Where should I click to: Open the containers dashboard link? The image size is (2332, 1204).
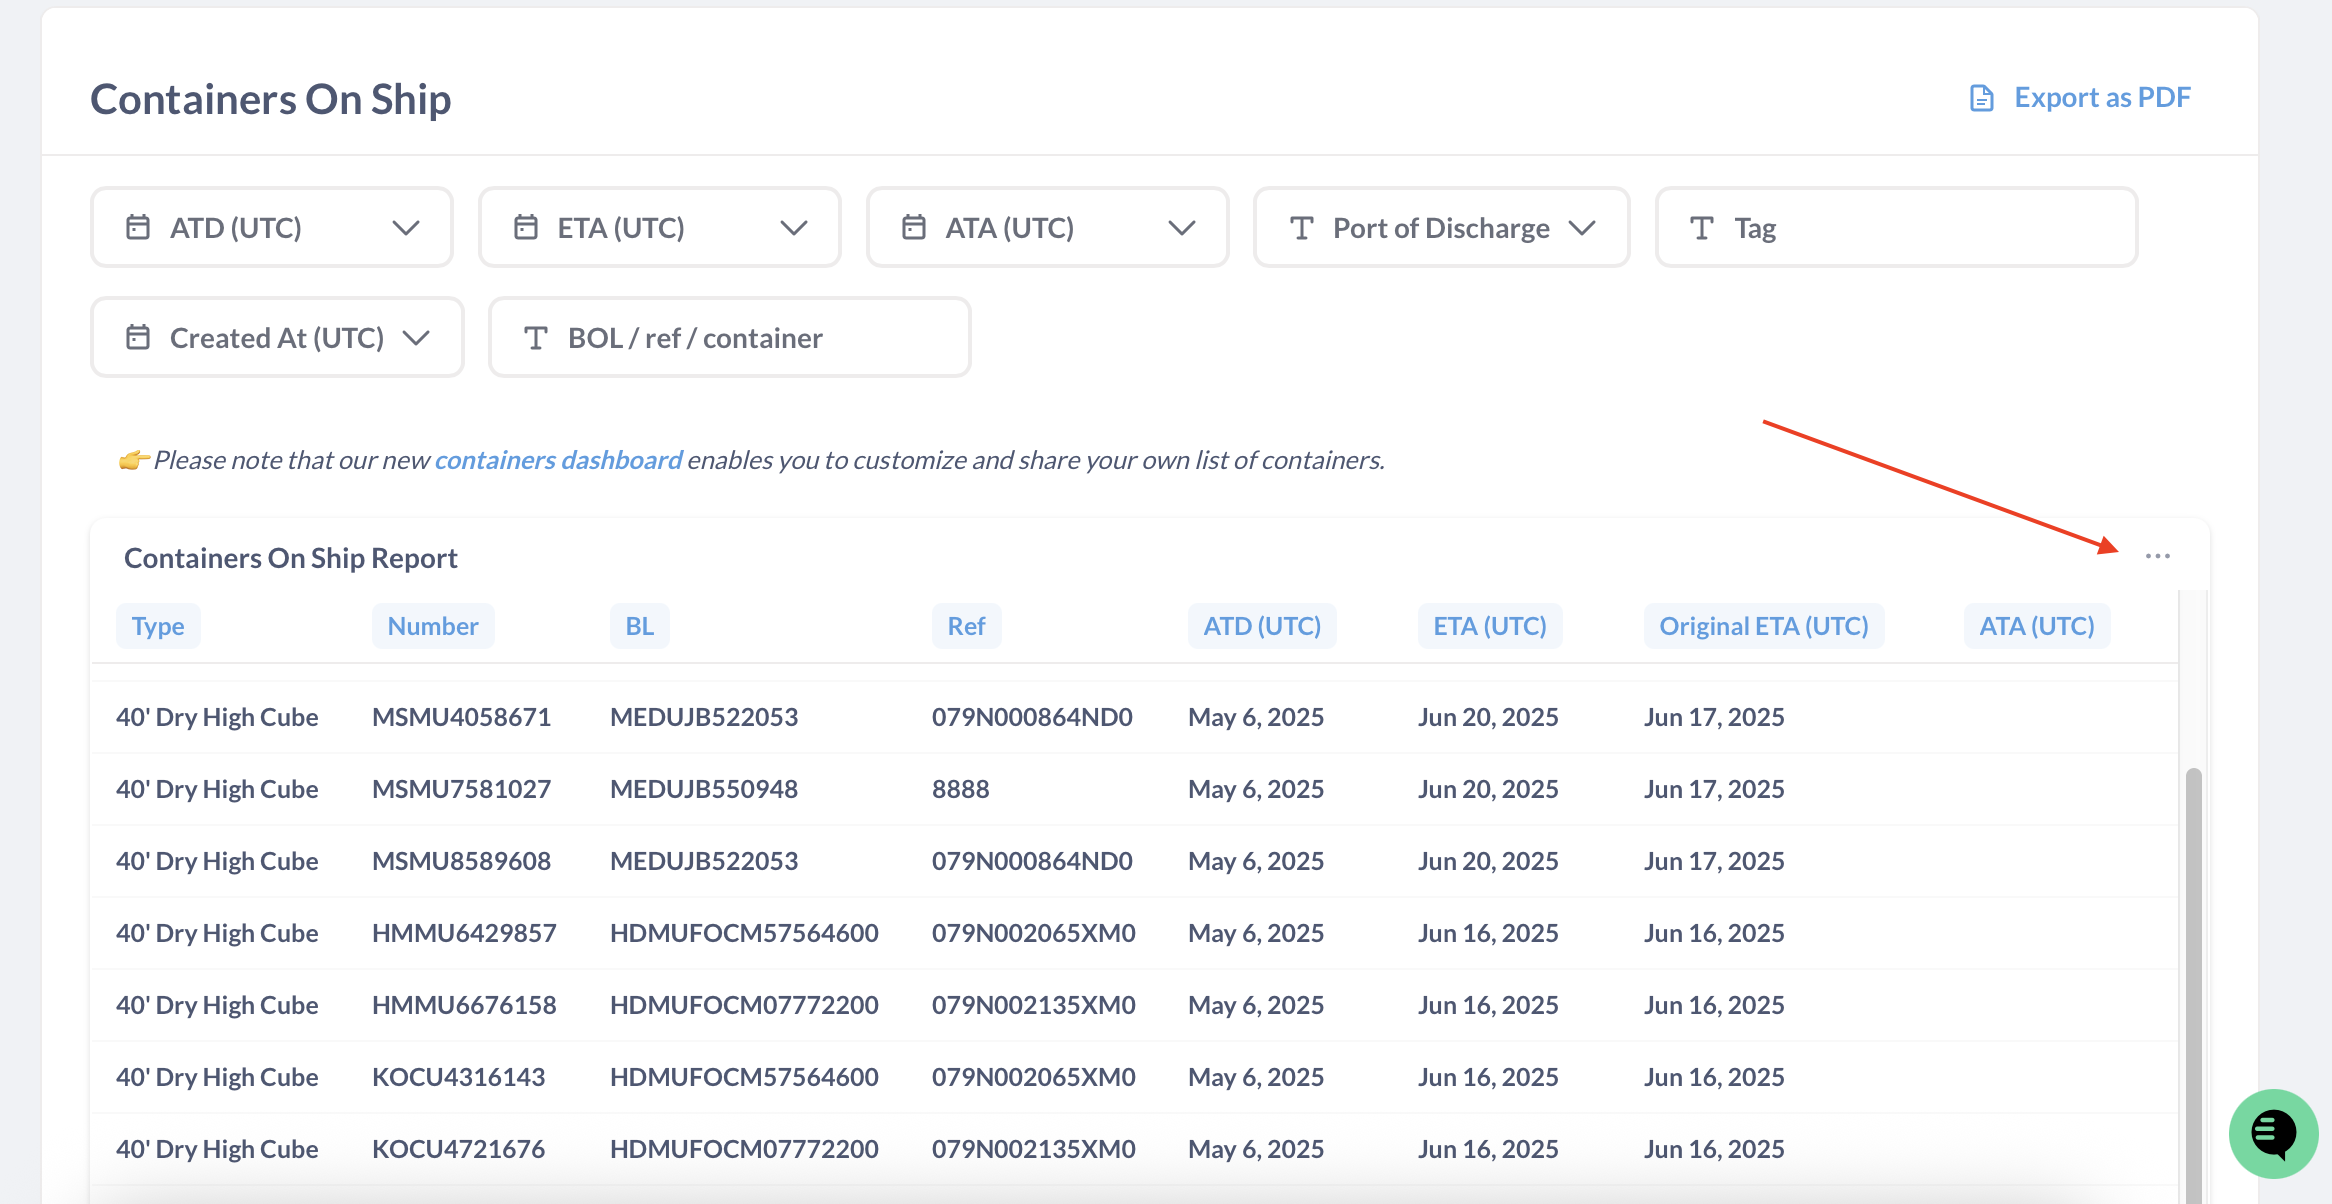(x=558, y=460)
